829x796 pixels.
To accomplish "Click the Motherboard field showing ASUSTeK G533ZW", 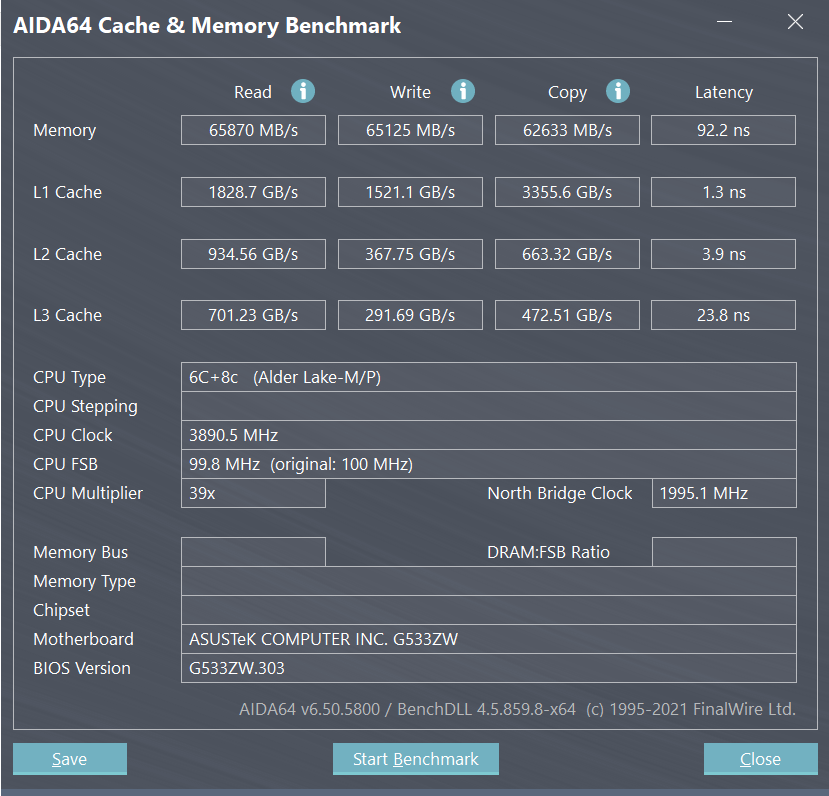I will click(487, 639).
